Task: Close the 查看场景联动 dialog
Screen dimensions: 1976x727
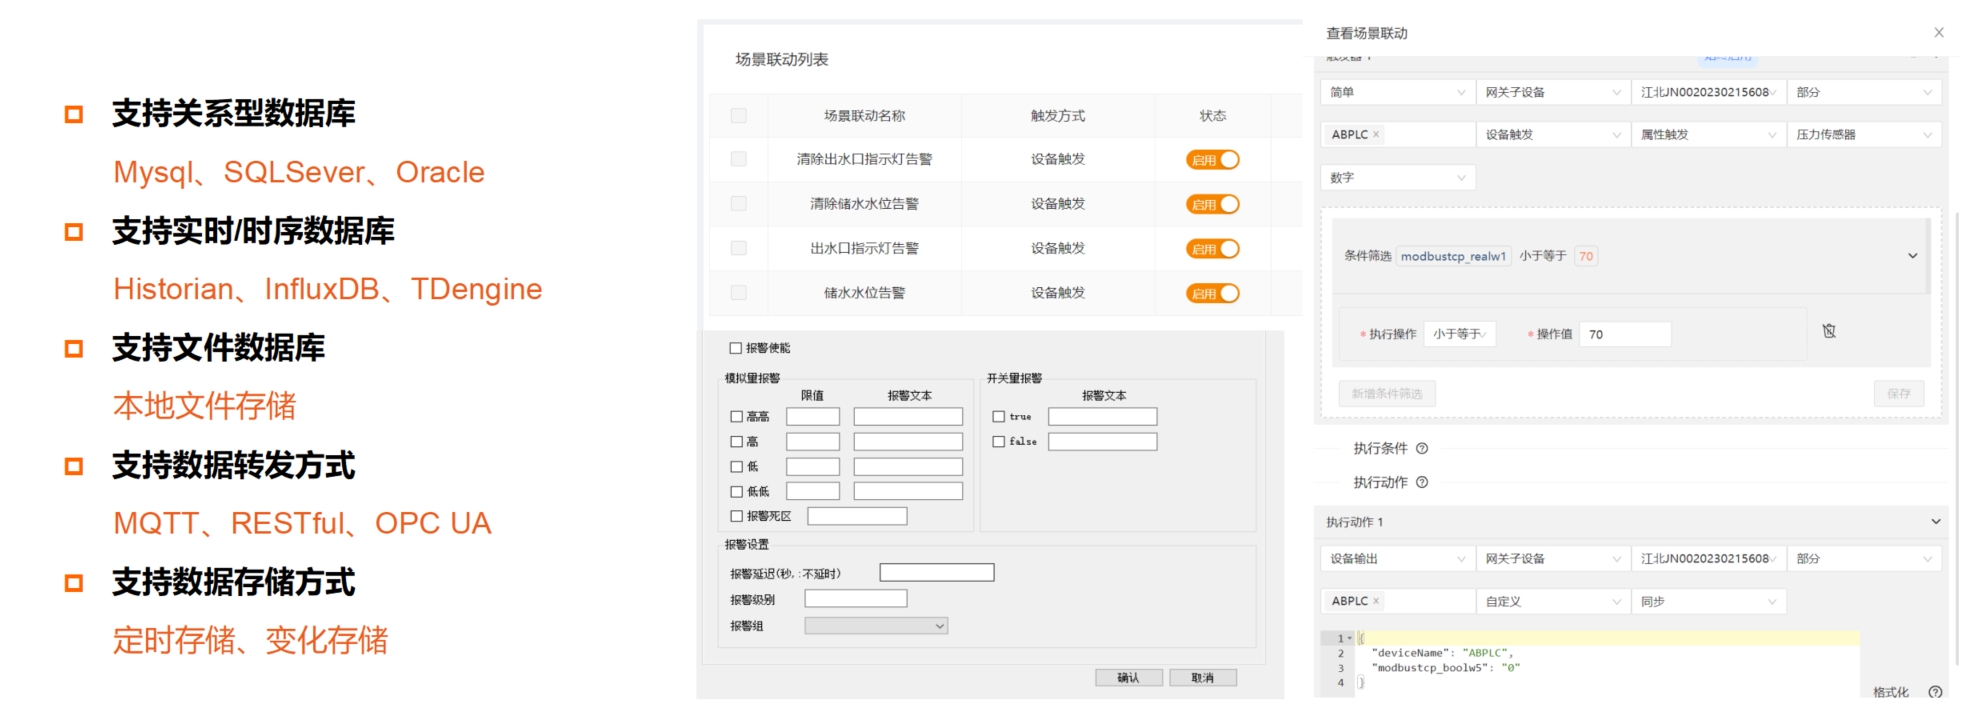Action: coord(1938,33)
